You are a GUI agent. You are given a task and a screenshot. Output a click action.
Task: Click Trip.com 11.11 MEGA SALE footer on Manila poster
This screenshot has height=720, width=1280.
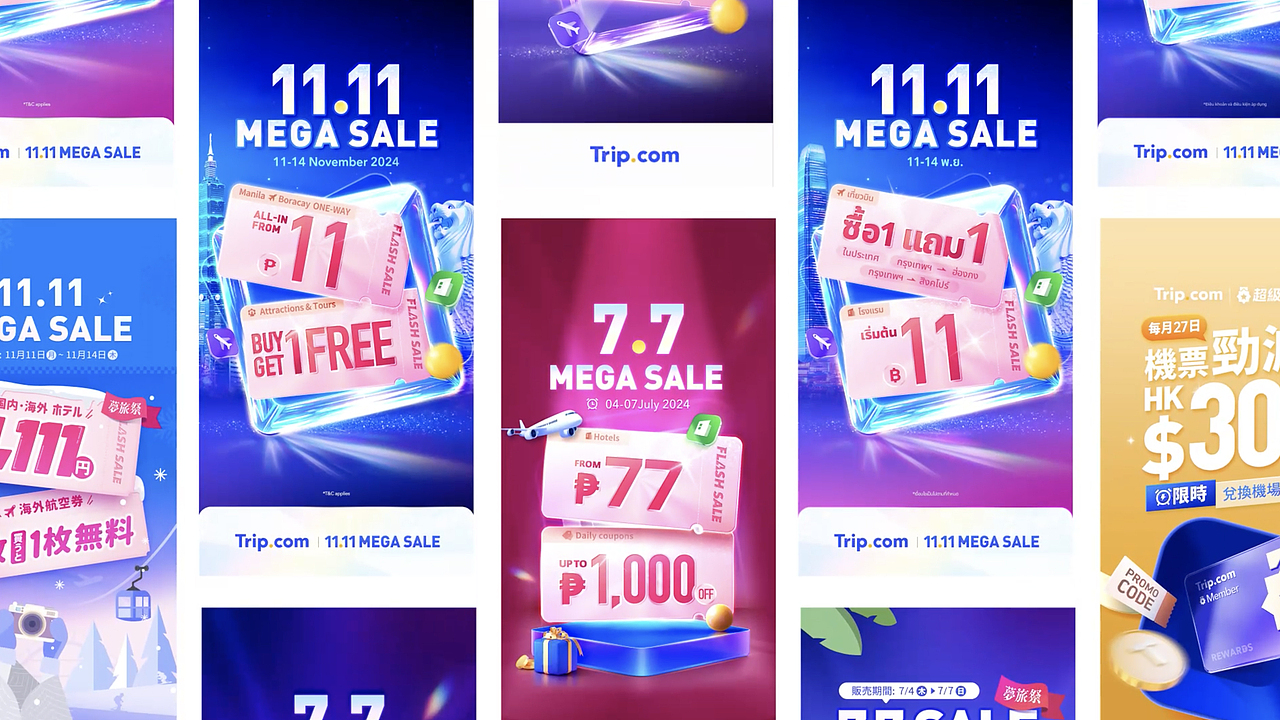click(337, 541)
